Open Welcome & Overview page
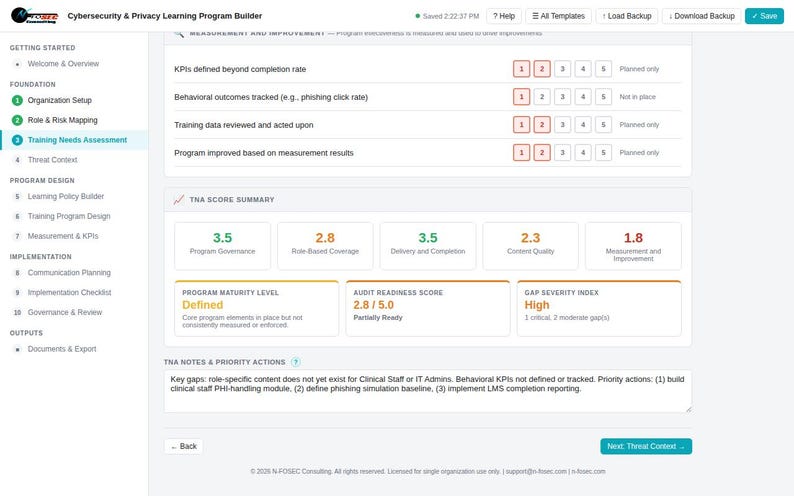 74,64
